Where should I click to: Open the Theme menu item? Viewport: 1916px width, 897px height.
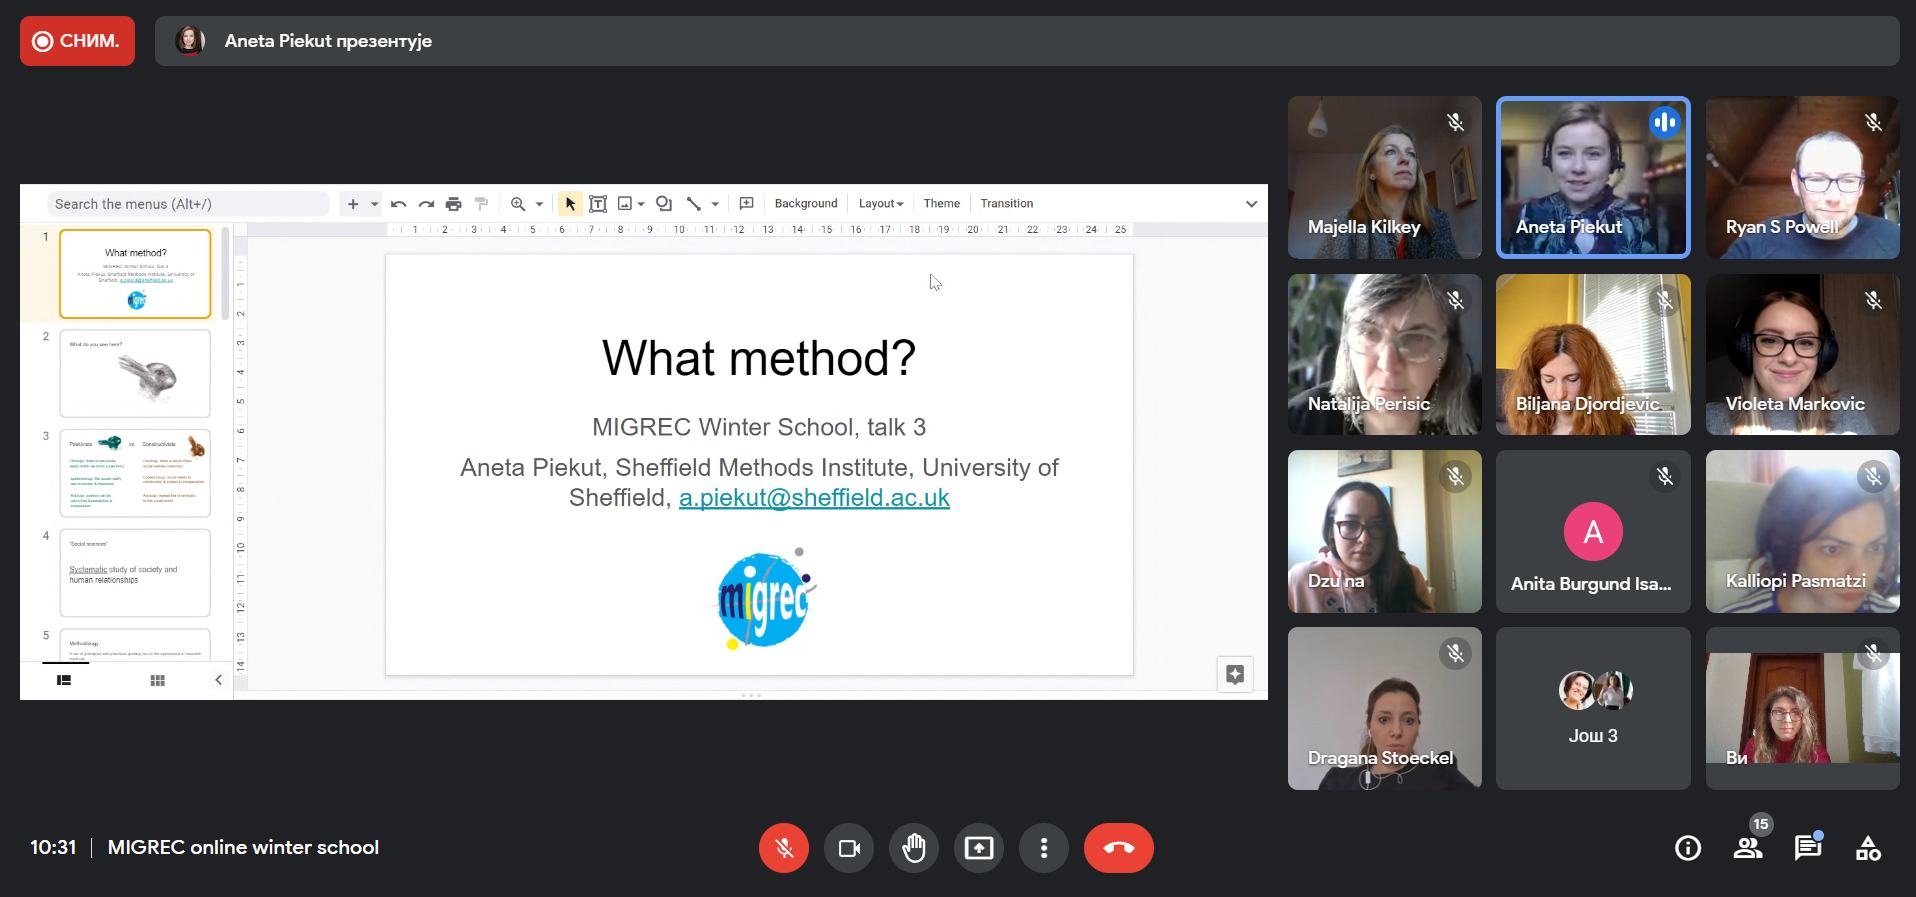(x=941, y=203)
